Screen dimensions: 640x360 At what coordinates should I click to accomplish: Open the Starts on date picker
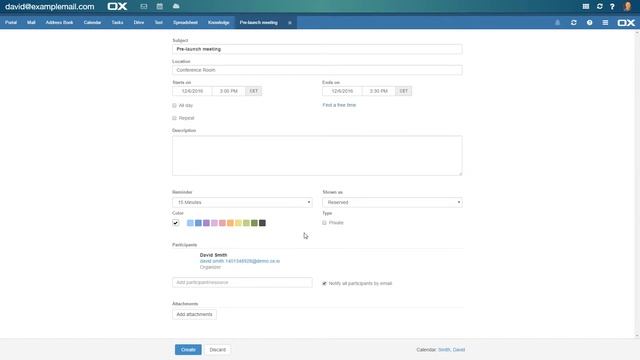click(x=192, y=91)
